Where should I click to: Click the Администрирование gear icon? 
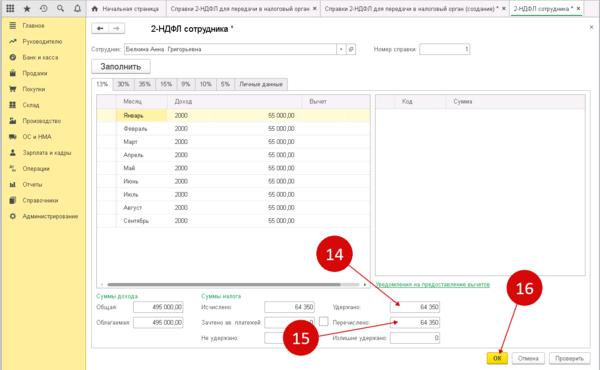point(13,216)
